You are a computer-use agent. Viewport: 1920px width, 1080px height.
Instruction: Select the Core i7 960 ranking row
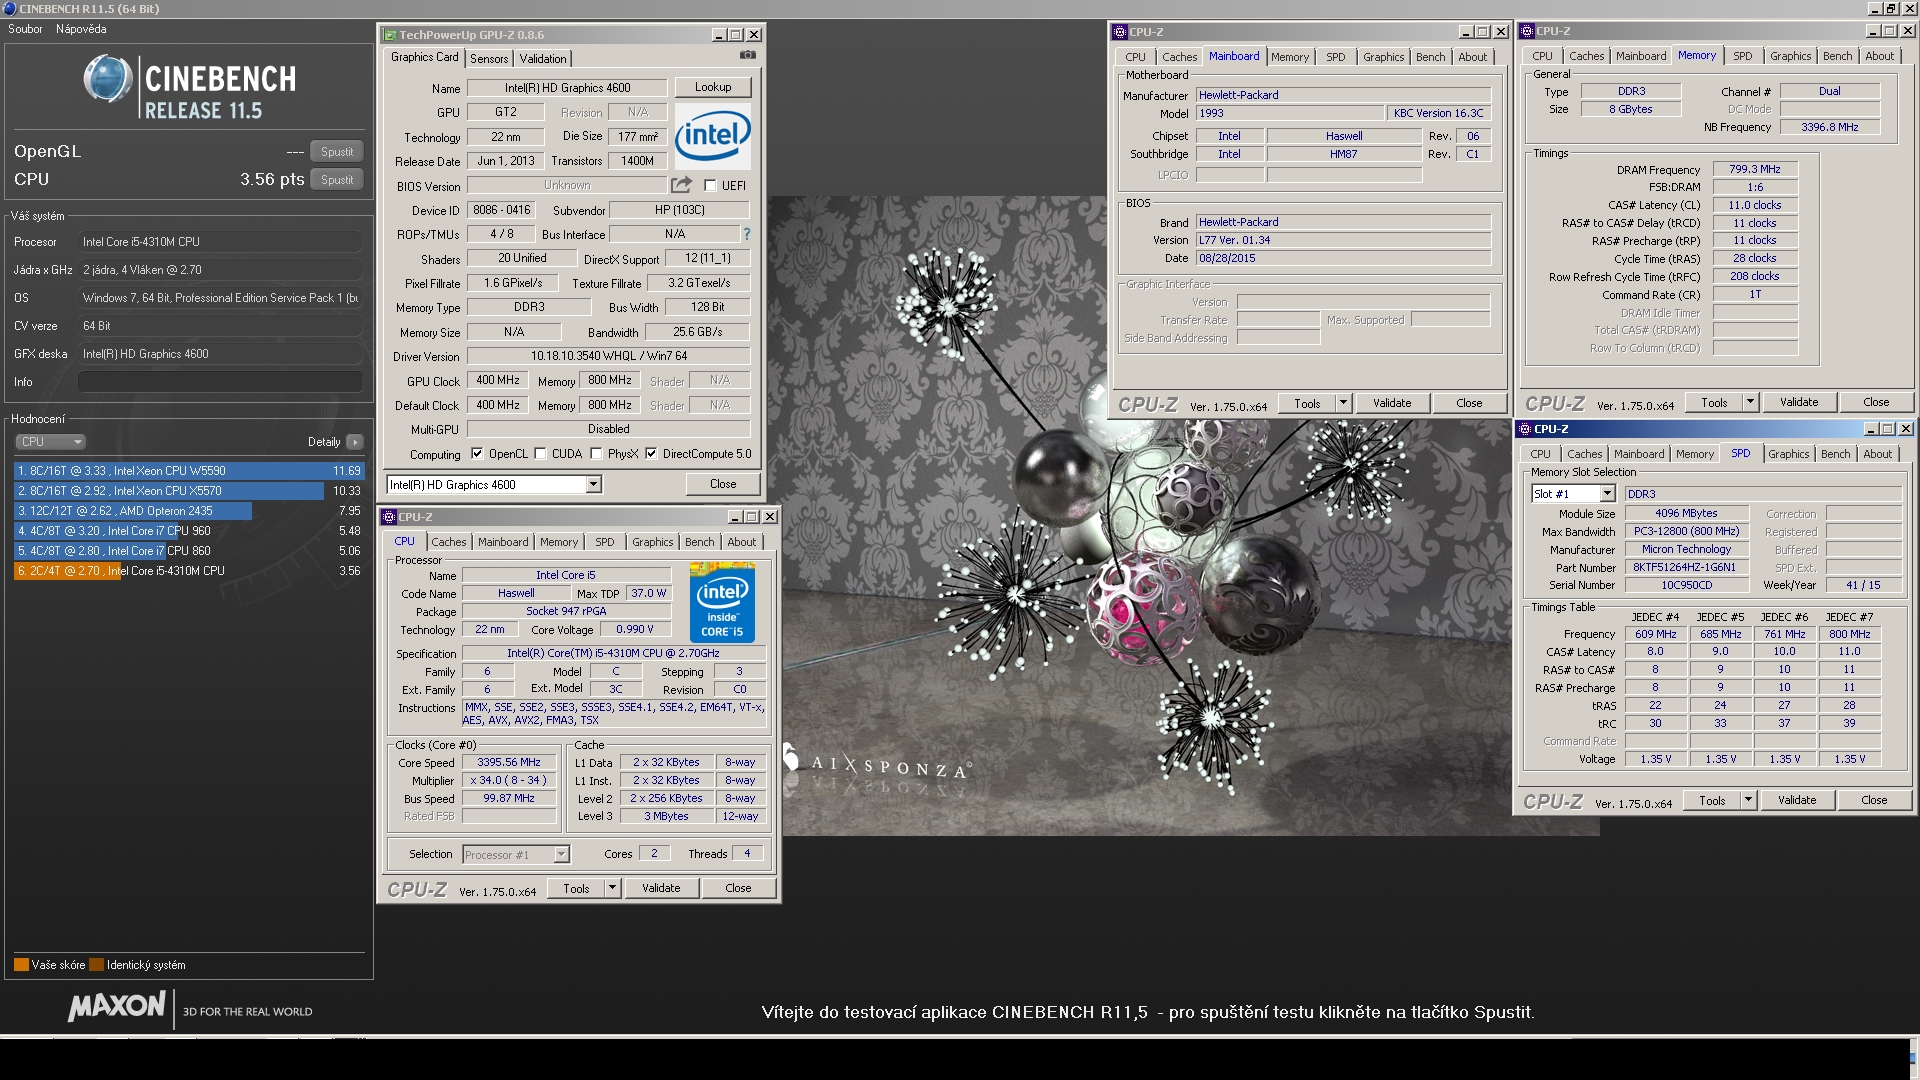tap(189, 531)
